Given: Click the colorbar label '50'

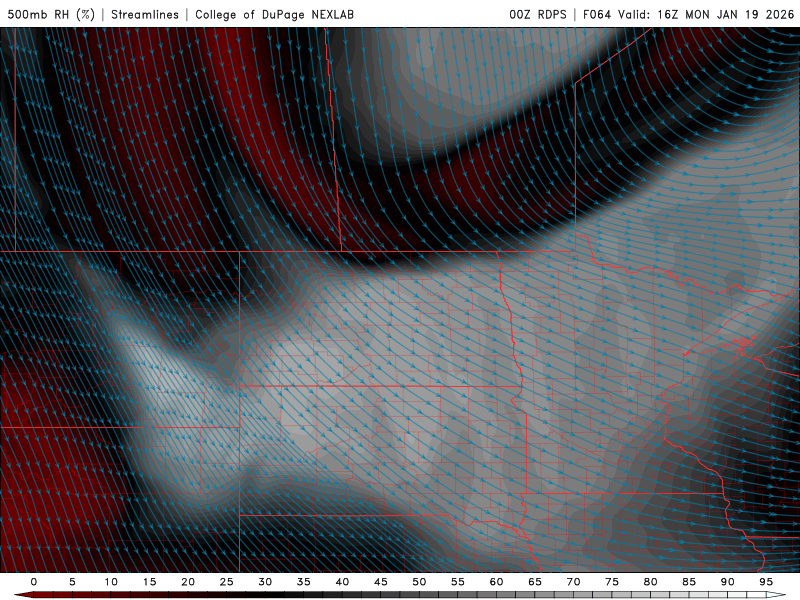Looking at the screenshot, I should coord(419,582).
